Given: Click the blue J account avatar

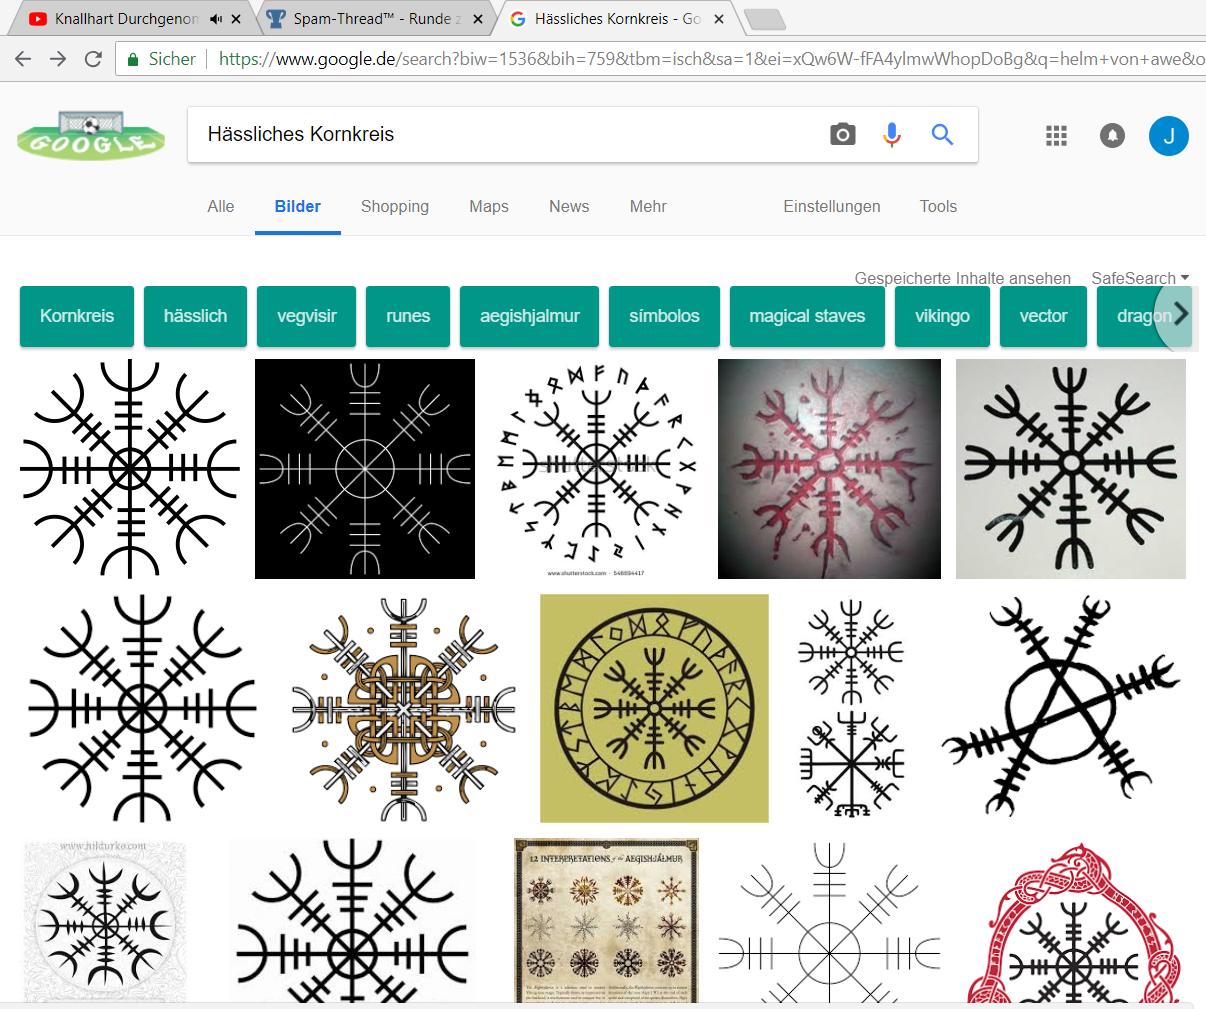Looking at the screenshot, I should [1168, 135].
